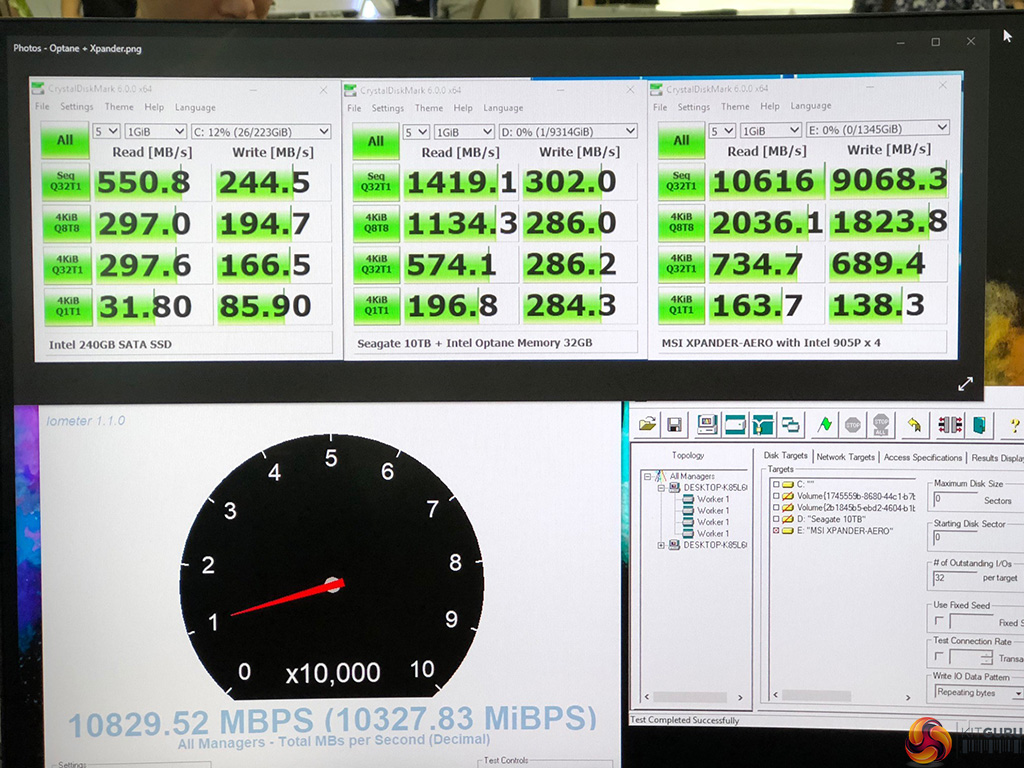Click the # of Outstanding I/Os field
The height and width of the screenshot is (768, 1024).
(956, 578)
